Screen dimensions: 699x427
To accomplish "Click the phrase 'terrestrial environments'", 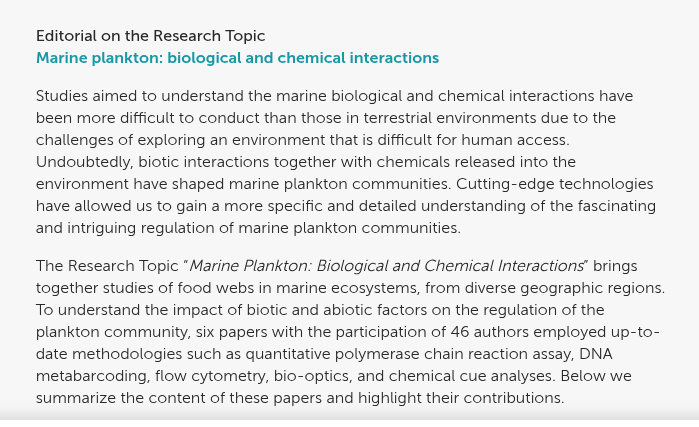I will [x=450, y=118].
